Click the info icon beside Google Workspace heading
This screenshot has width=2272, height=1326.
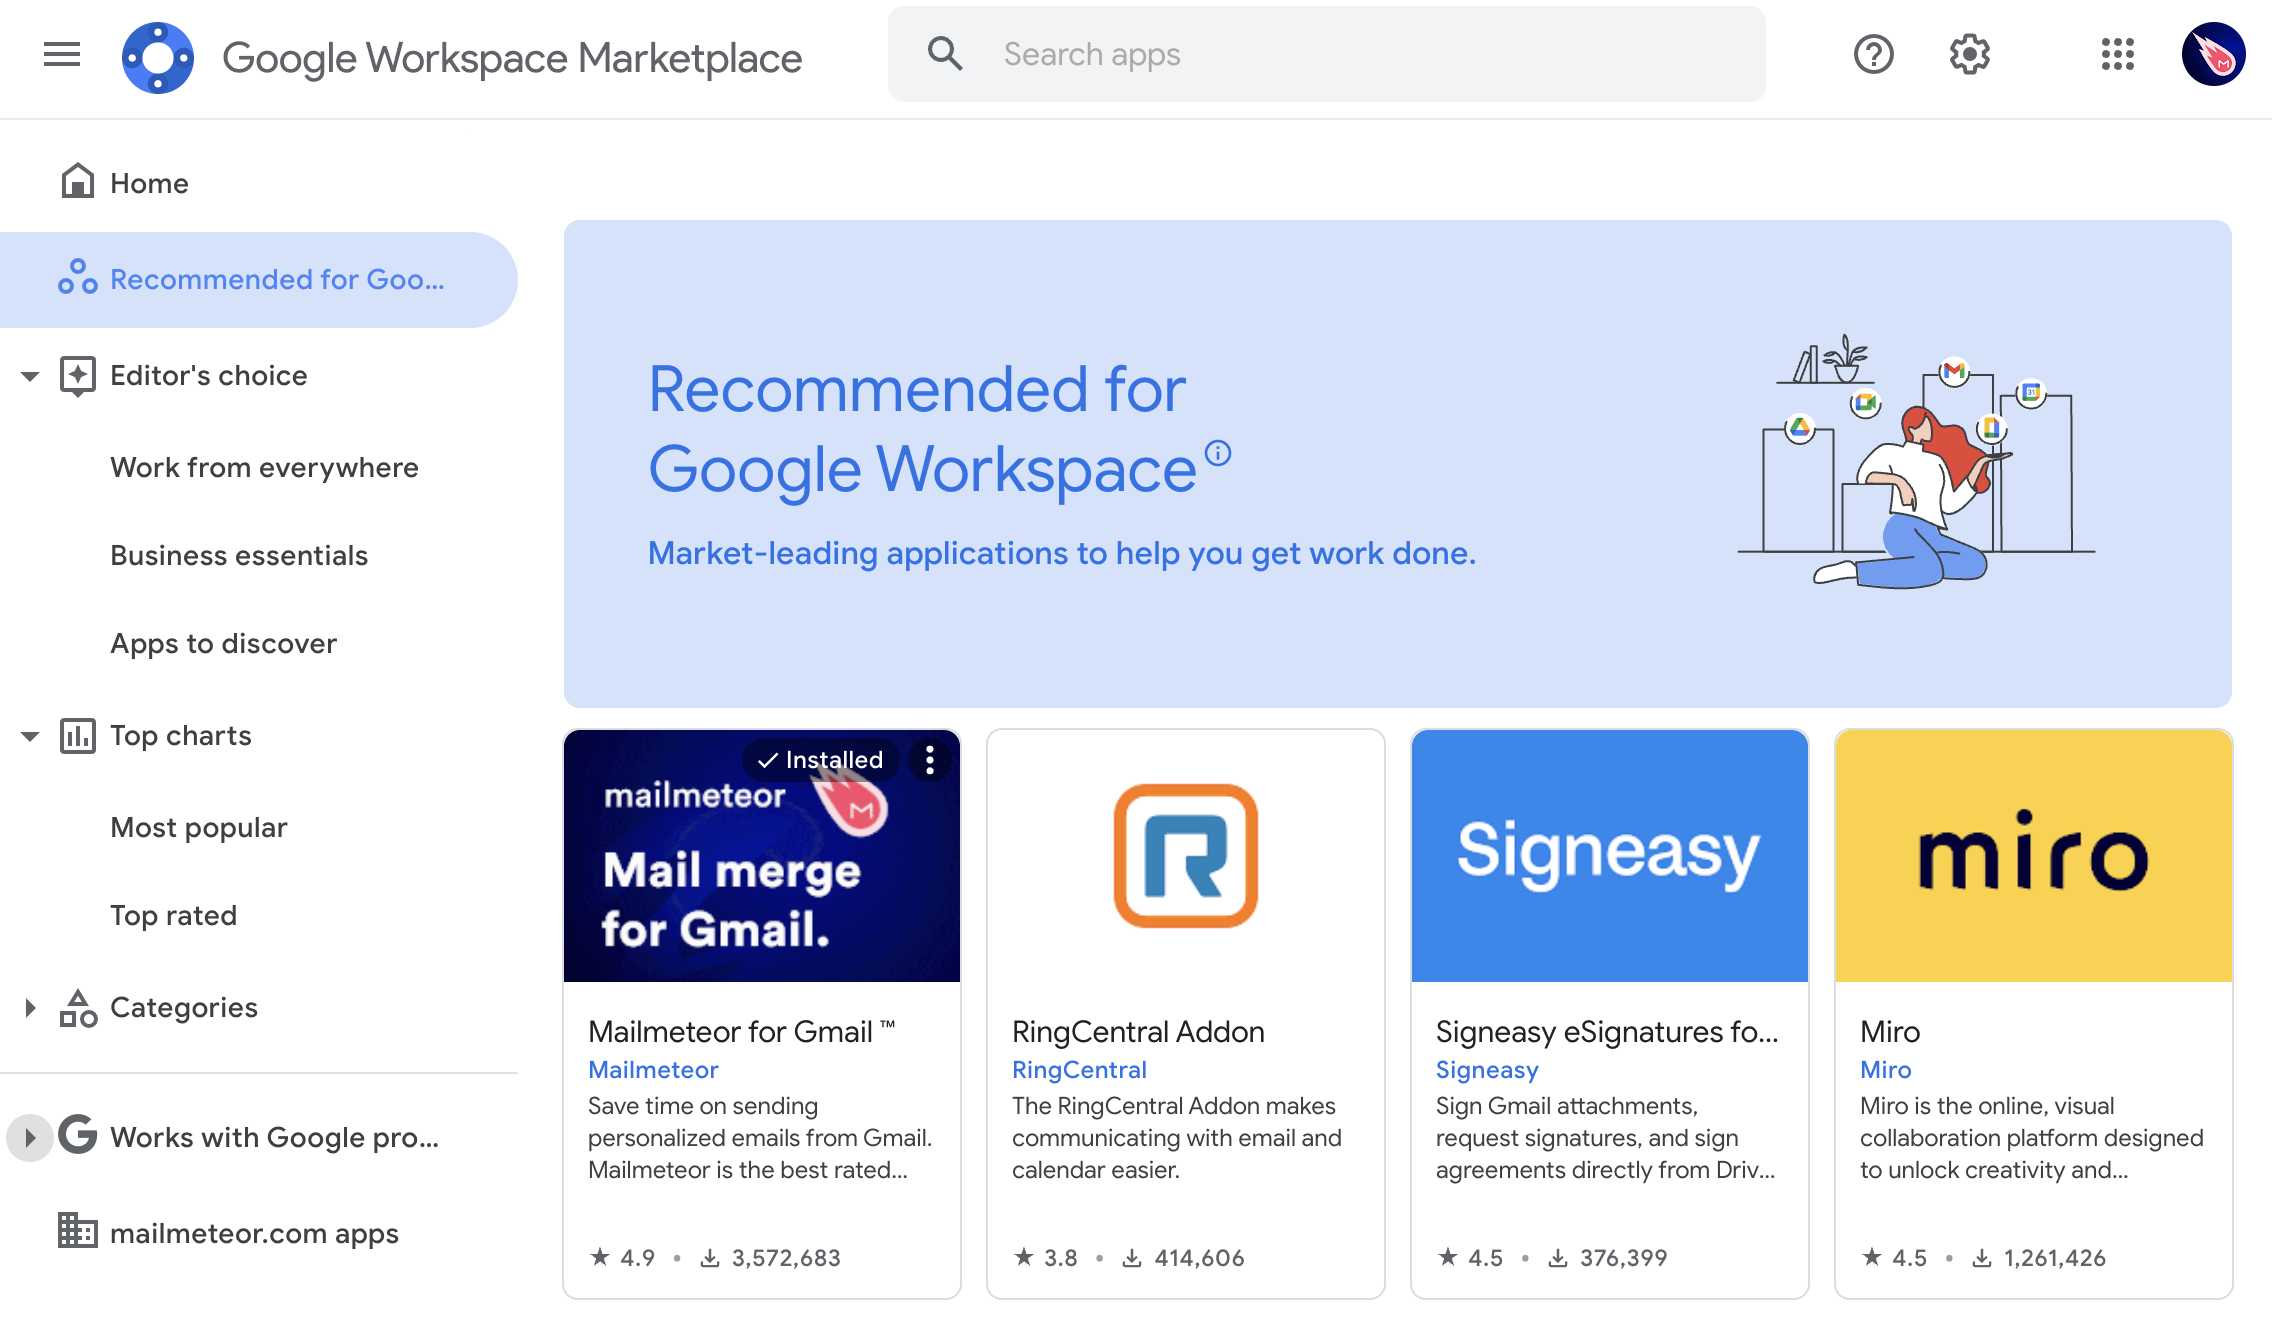coord(1217,453)
